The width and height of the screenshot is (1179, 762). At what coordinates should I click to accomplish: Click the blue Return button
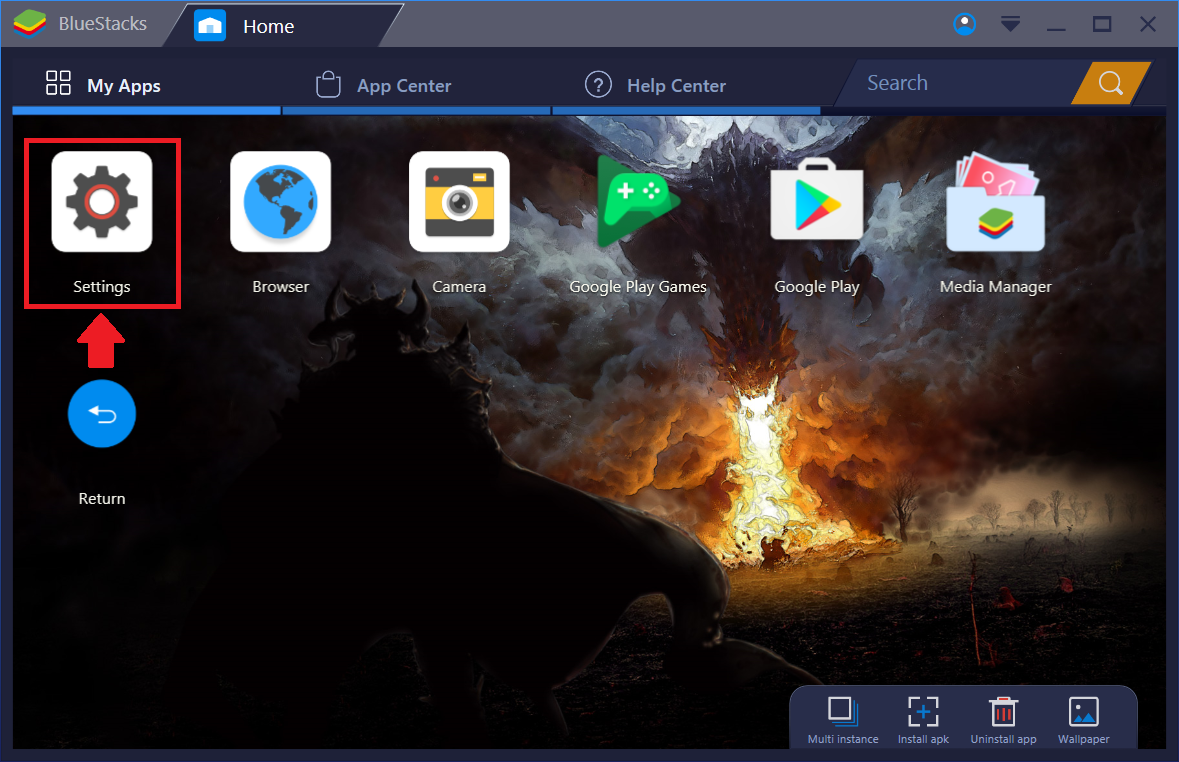click(x=102, y=414)
